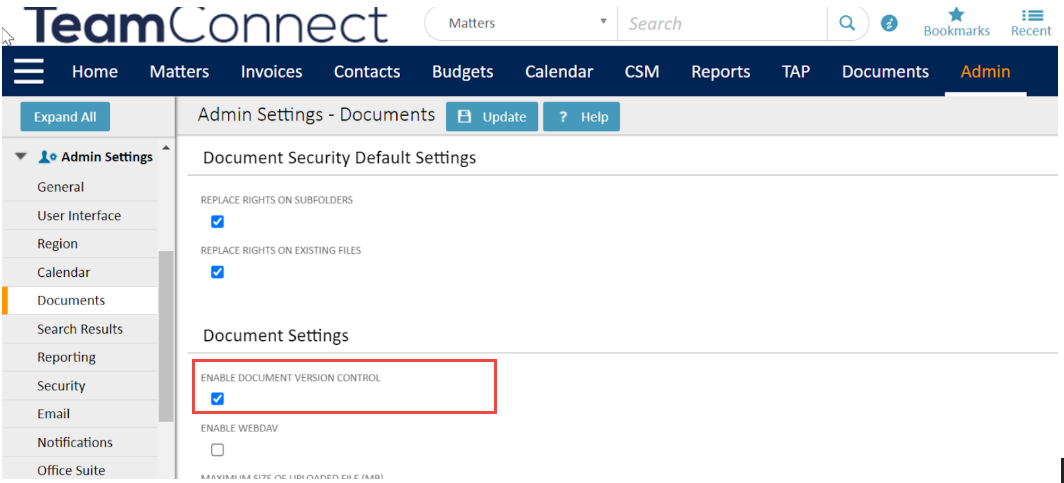The height and width of the screenshot is (483, 1064).
Task: Switch to the Contacts tab
Action: click(367, 72)
